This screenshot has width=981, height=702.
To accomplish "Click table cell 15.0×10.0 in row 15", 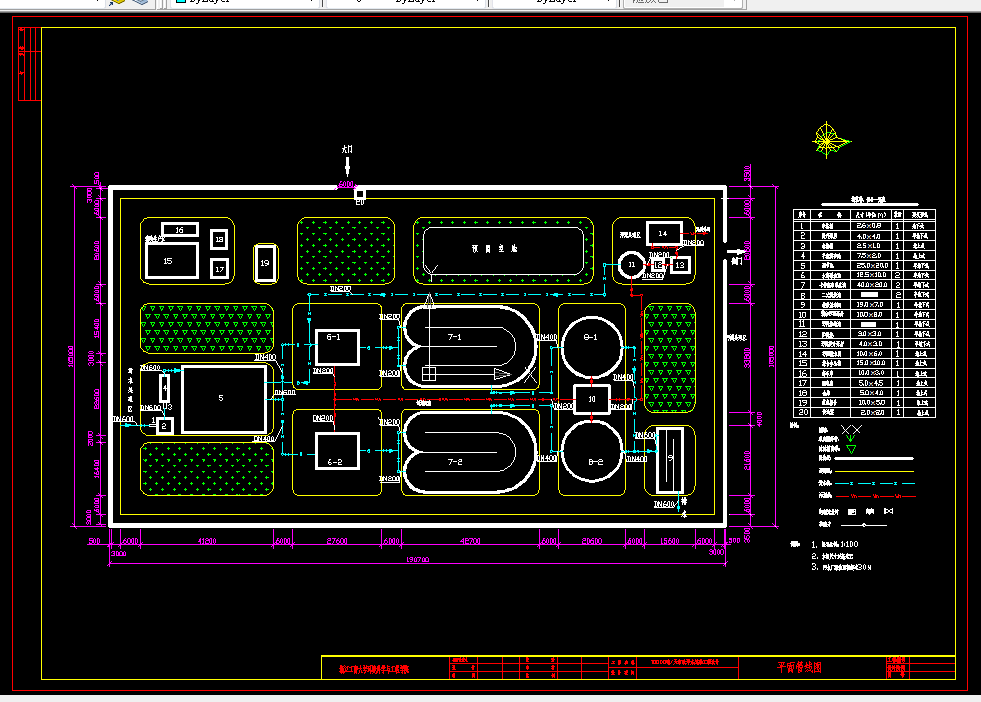I will coord(870,364).
